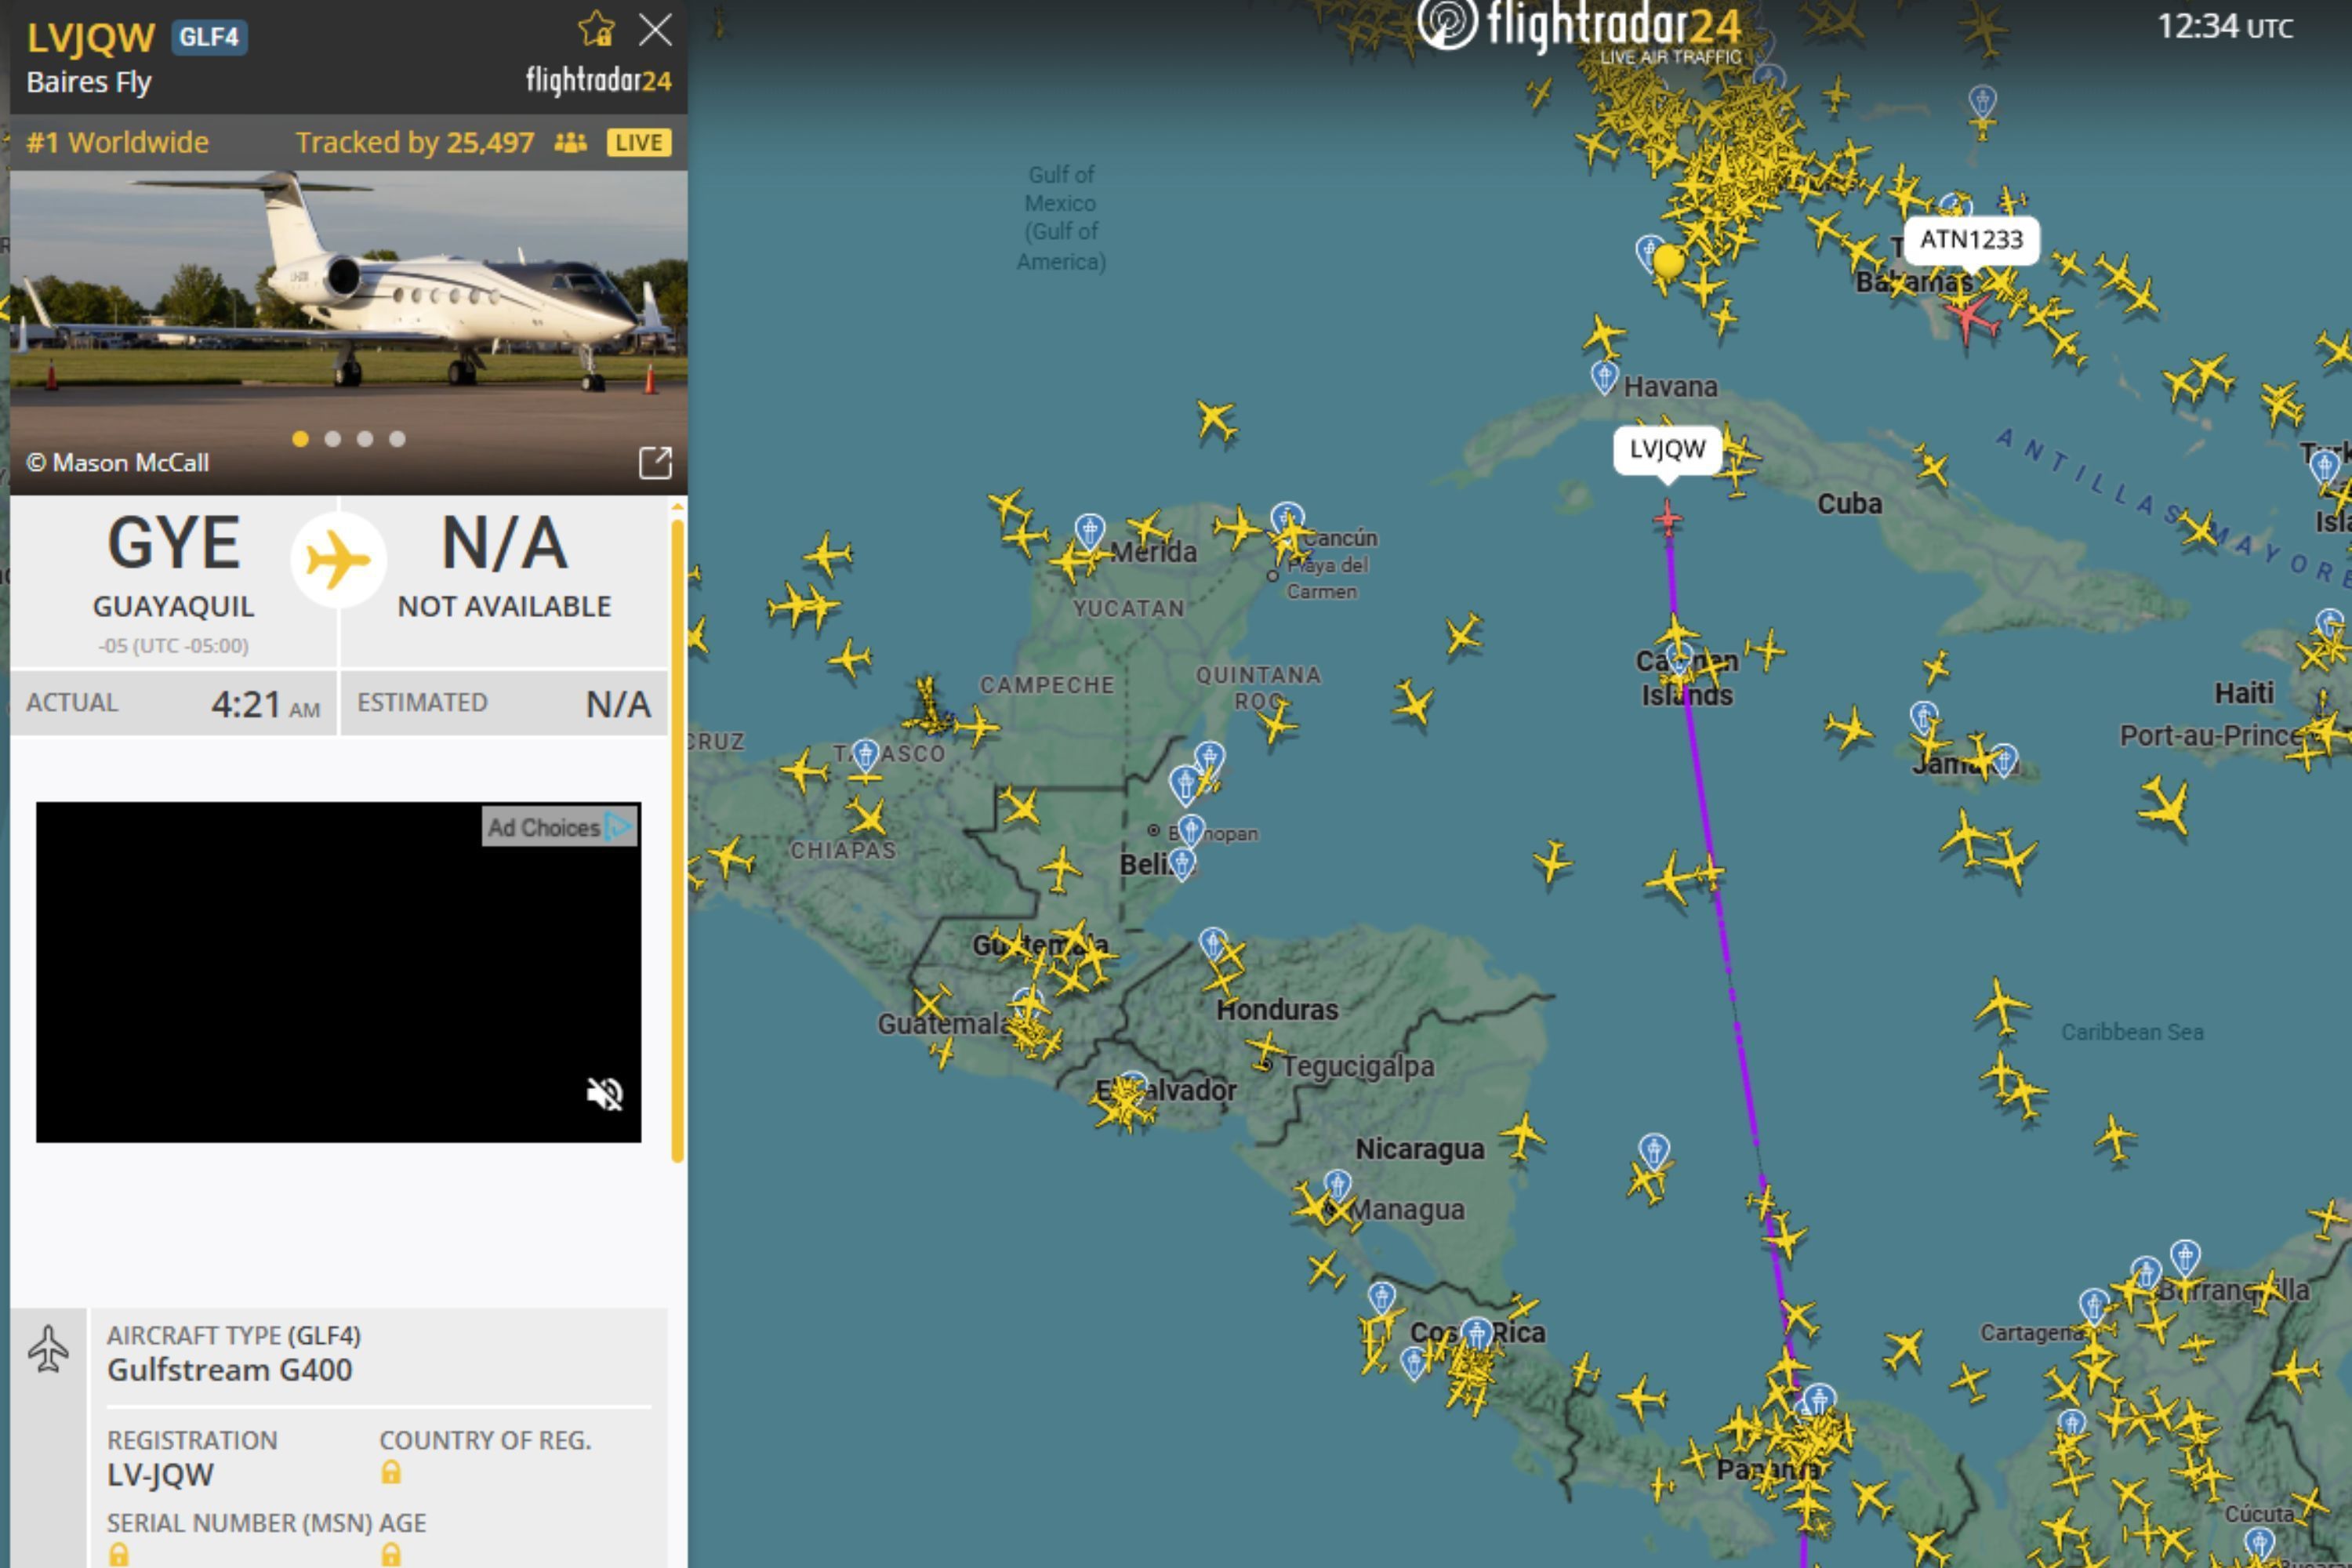Click the Panama City airport pin
Viewport: 2352px width, 1568px height.
[x=1818, y=1401]
